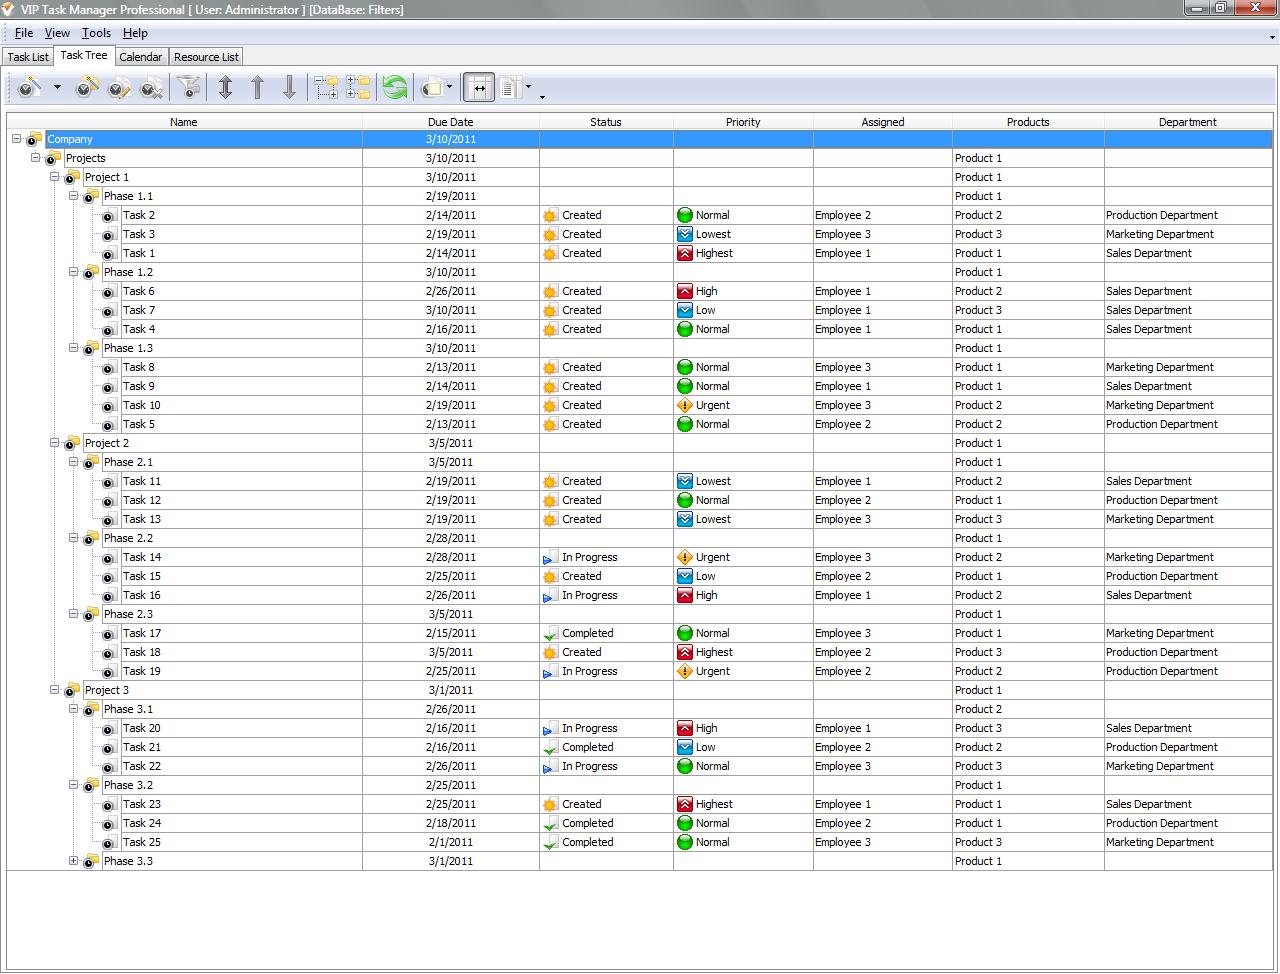Expand the collapsed Phase 3.3 node
The height and width of the screenshot is (974, 1280).
coord(73,861)
